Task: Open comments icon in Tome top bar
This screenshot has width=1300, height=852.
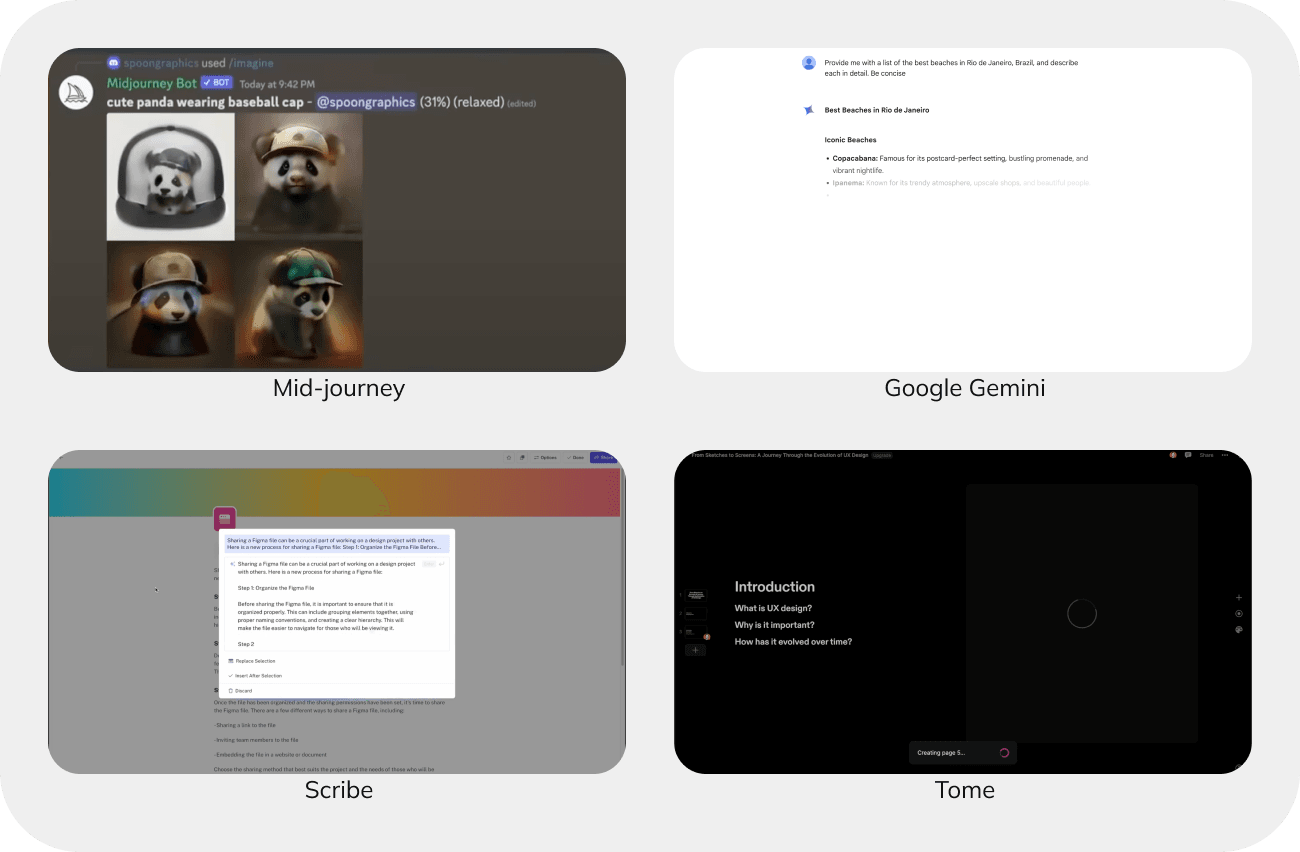Action: pos(1188,455)
